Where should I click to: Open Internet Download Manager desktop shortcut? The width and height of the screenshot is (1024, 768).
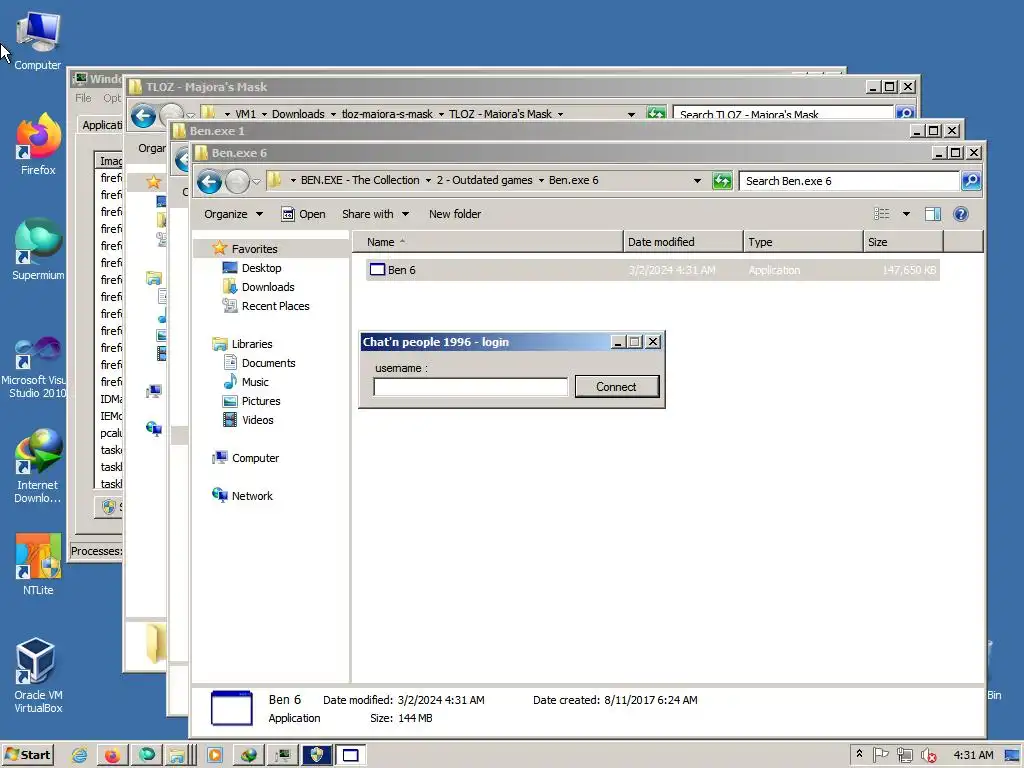pos(38,466)
